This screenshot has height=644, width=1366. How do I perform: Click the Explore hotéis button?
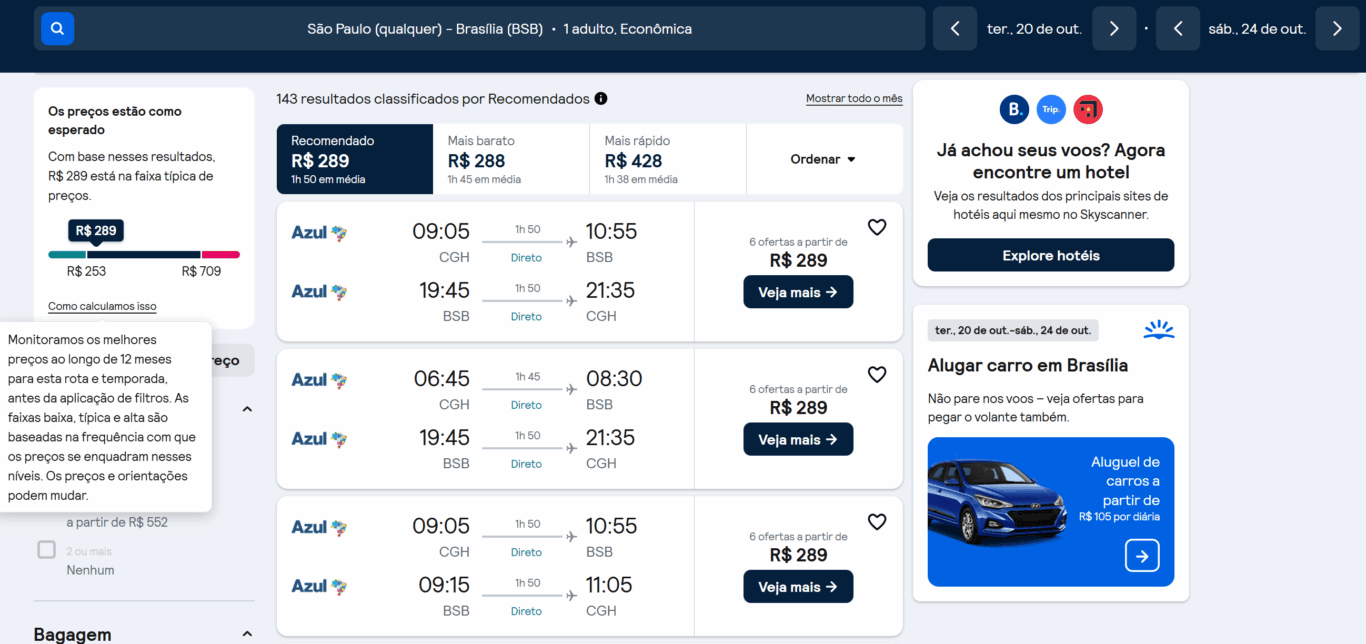pos(1050,255)
